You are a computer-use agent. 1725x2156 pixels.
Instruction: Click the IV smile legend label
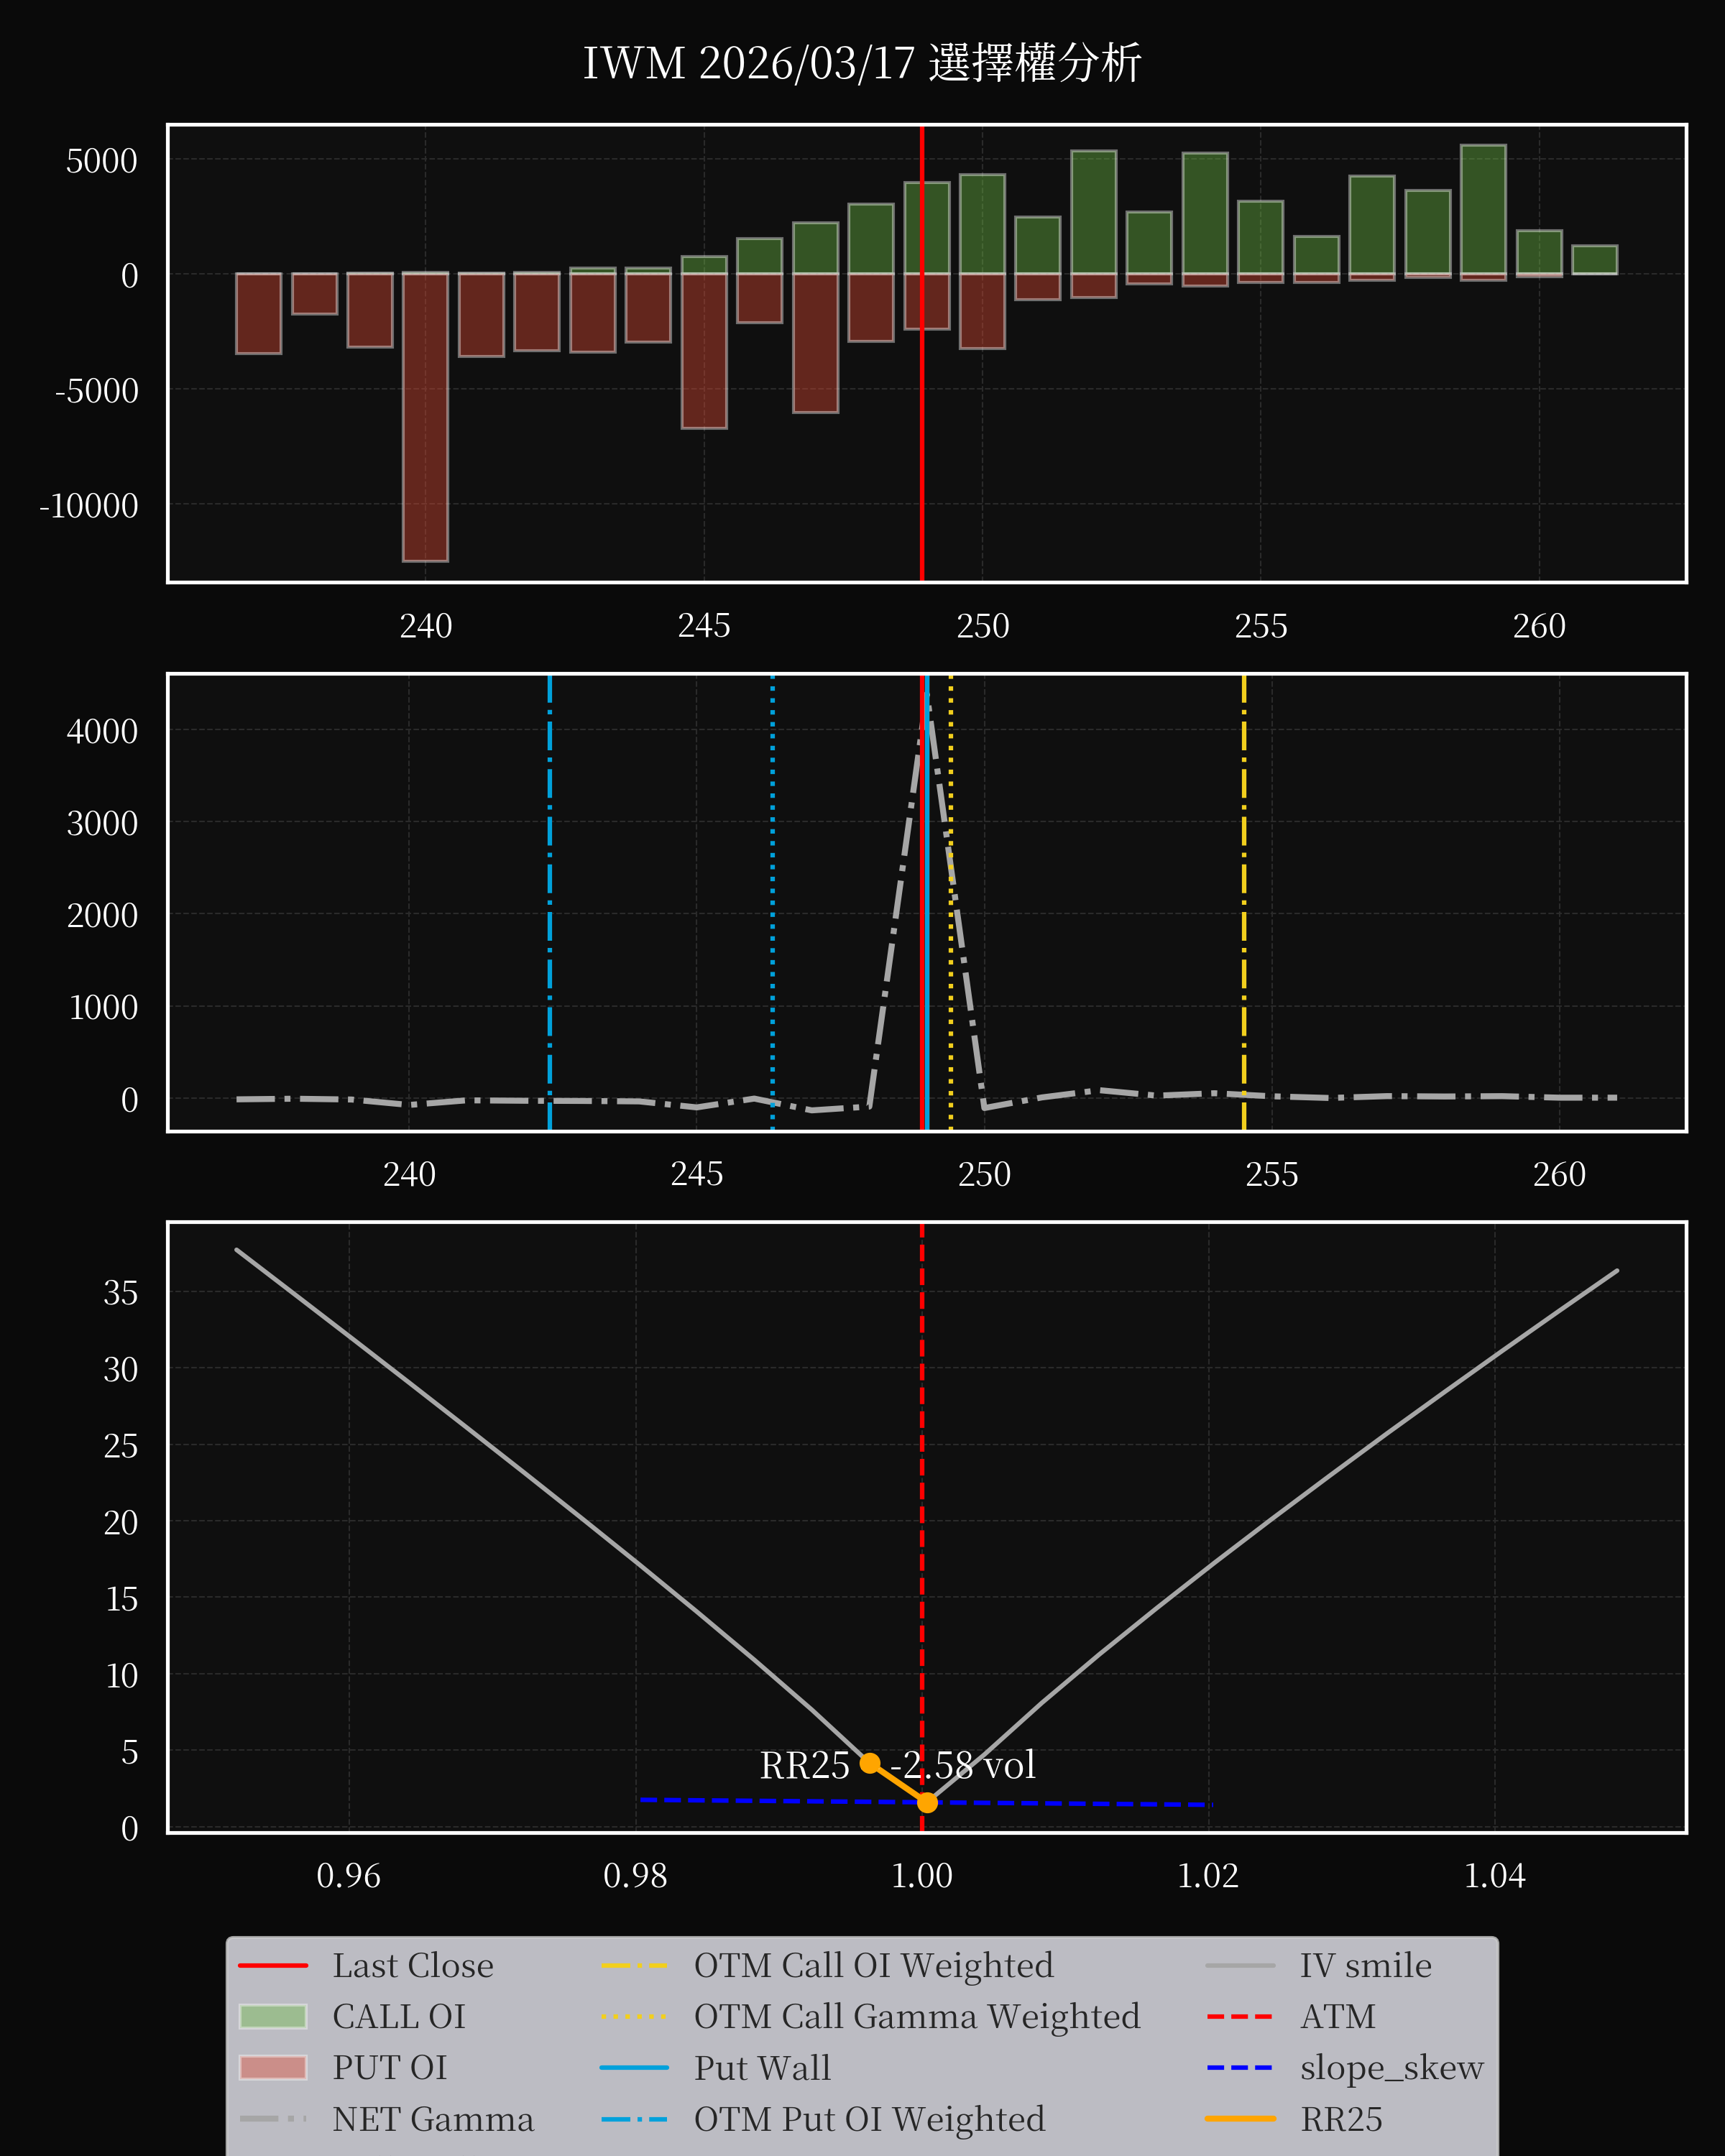tap(1365, 1965)
